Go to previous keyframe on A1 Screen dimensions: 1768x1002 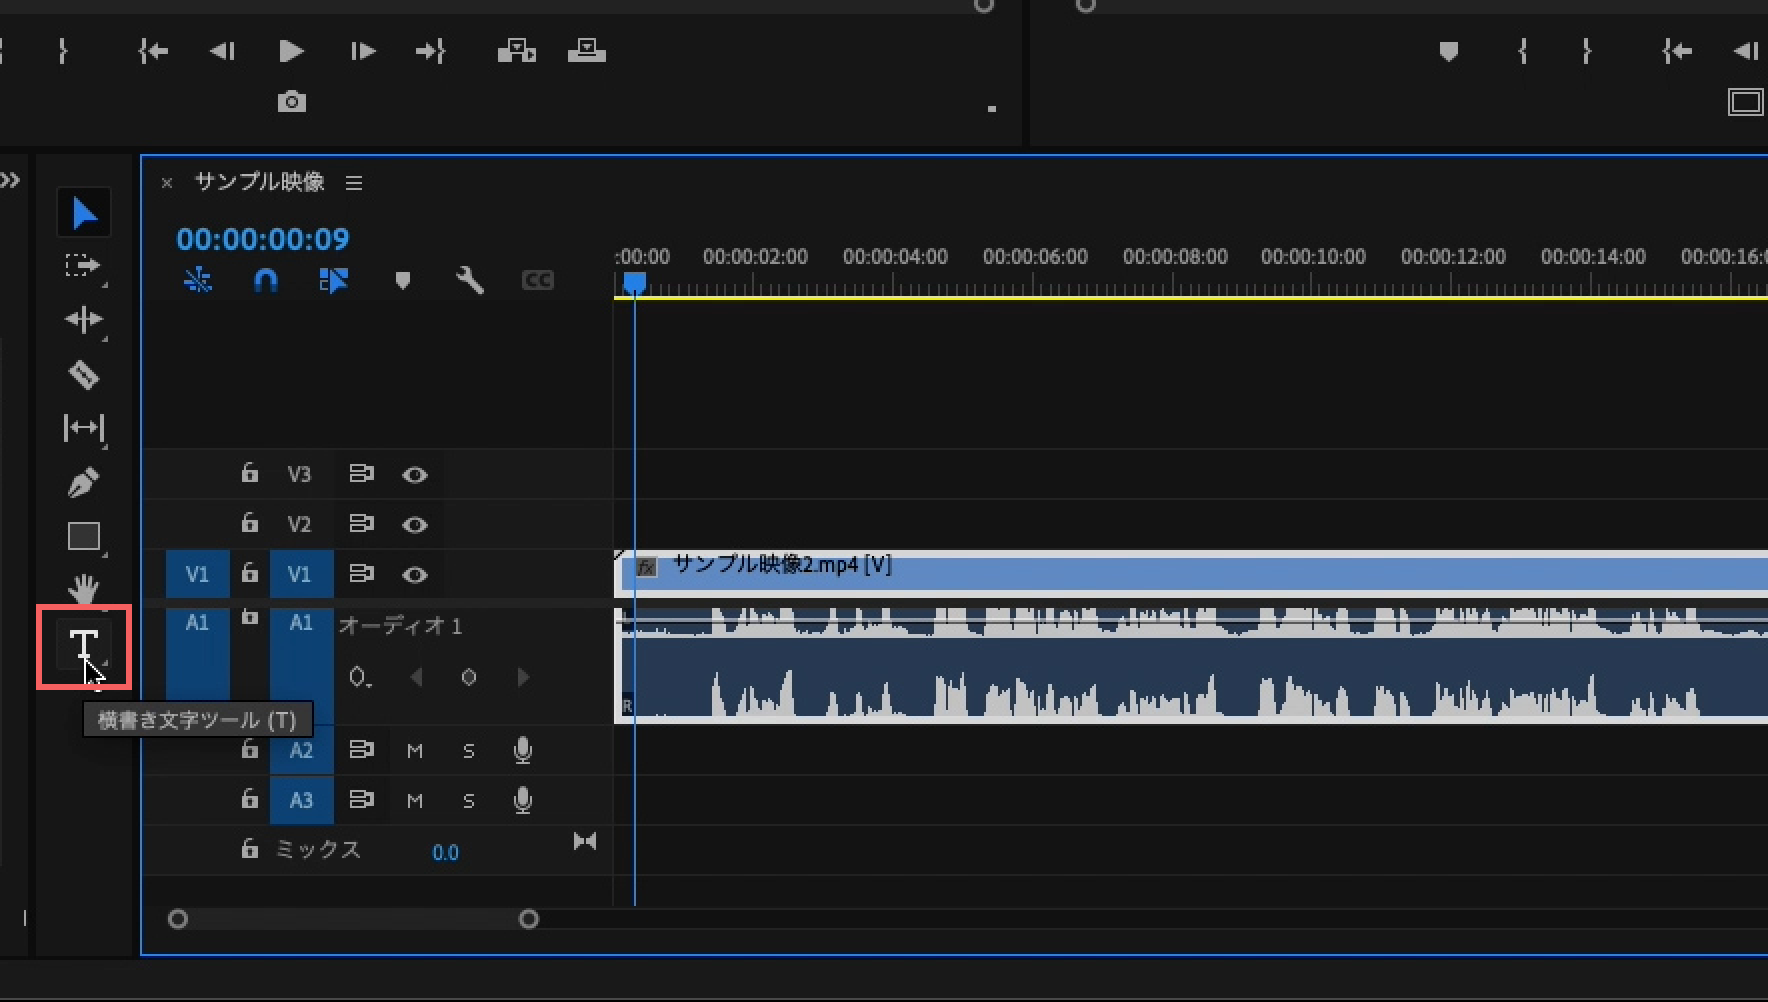(417, 678)
